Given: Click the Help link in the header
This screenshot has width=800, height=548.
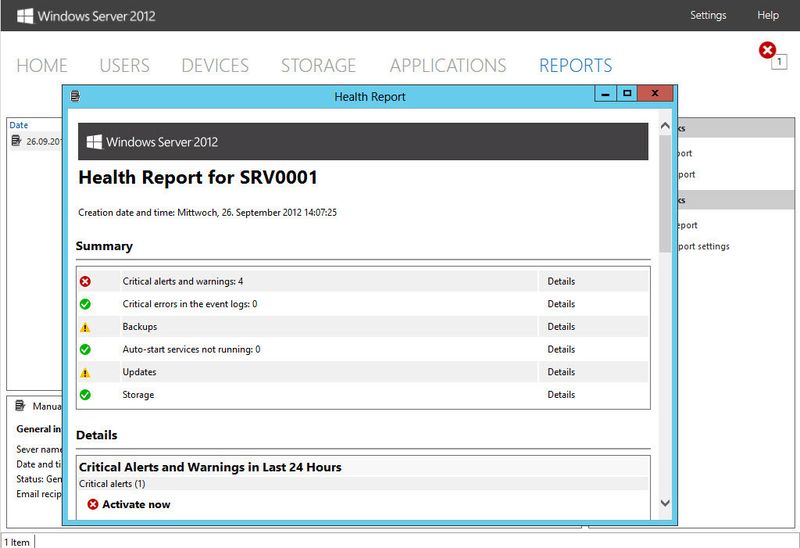Looking at the screenshot, I should click(x=768, y=15).
